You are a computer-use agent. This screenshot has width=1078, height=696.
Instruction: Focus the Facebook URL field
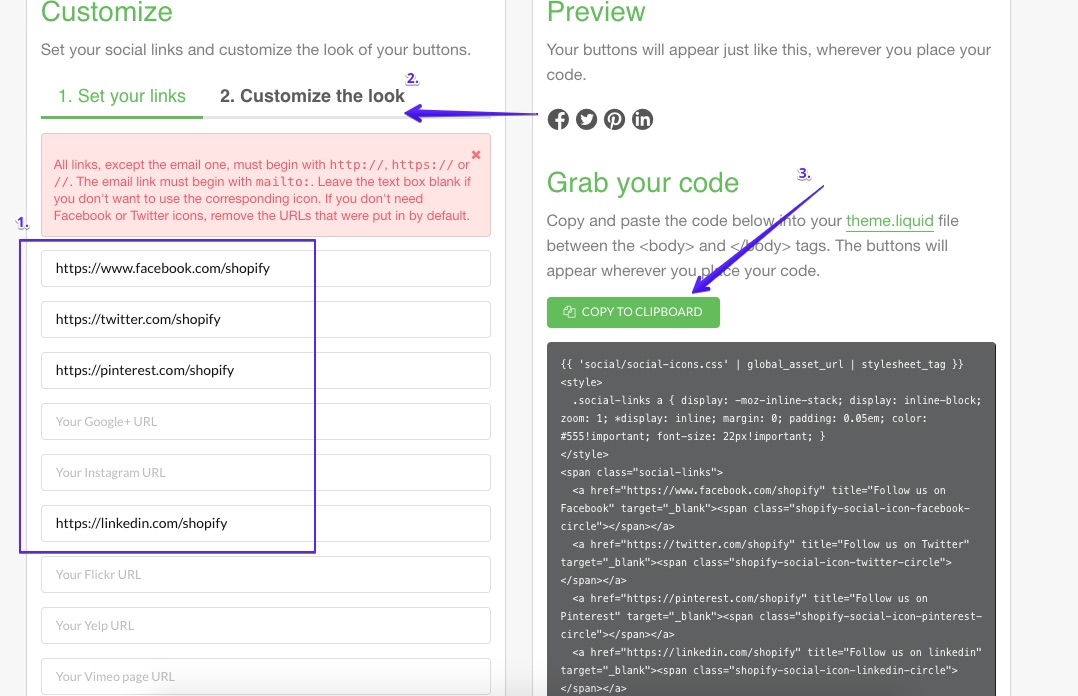265,268
